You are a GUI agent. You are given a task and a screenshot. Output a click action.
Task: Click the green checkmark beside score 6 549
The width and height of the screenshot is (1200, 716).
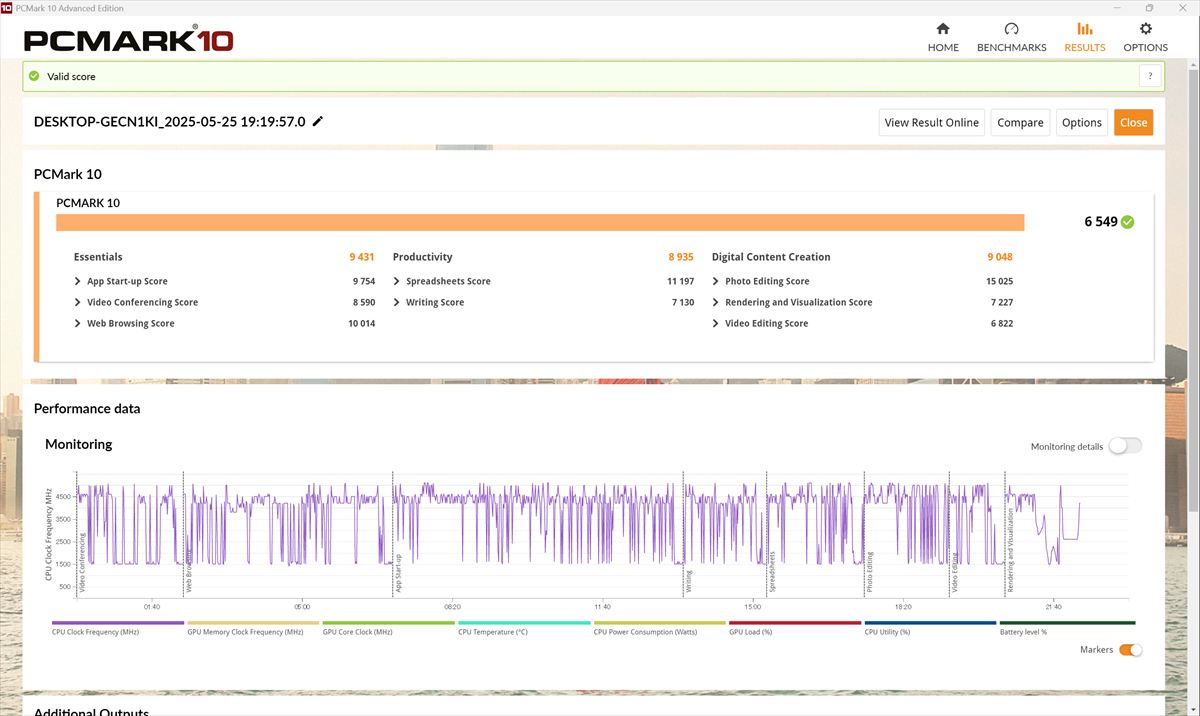point(1128,222)
